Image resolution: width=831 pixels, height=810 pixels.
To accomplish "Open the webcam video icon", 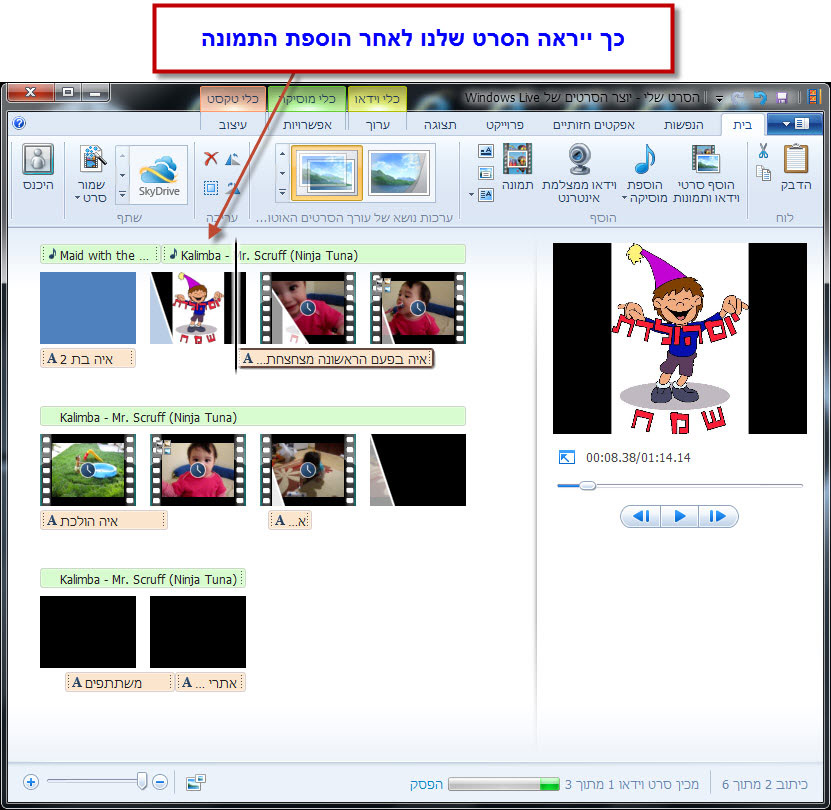I will [x=579, y=159].
